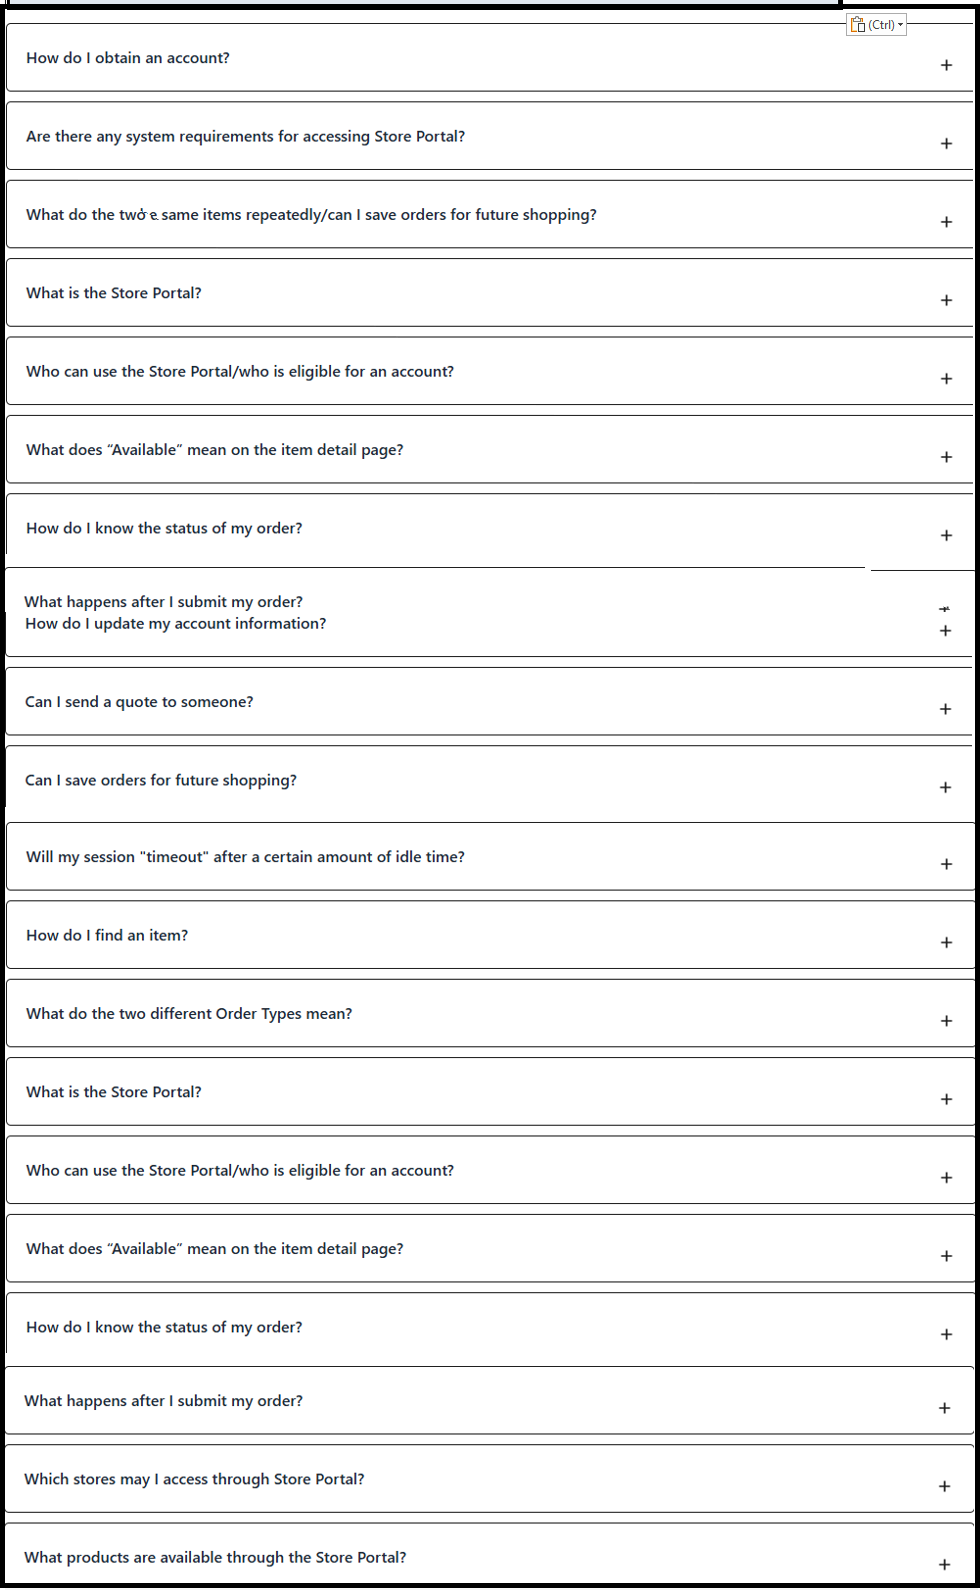Image resolution: width=980 pixels, height=1590 pixels.
Task: Click the "What products are available through the Store Portal?" text
Action: [215, 1557]
